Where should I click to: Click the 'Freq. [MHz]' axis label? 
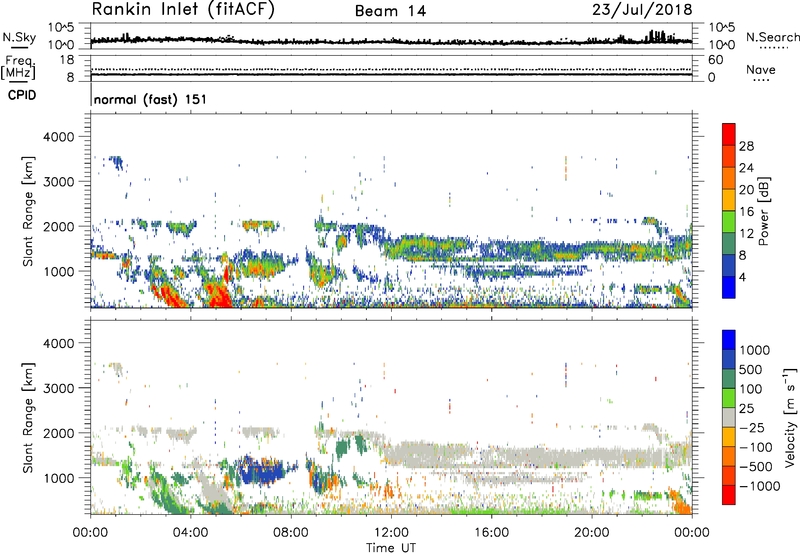(x=18, y=67)
